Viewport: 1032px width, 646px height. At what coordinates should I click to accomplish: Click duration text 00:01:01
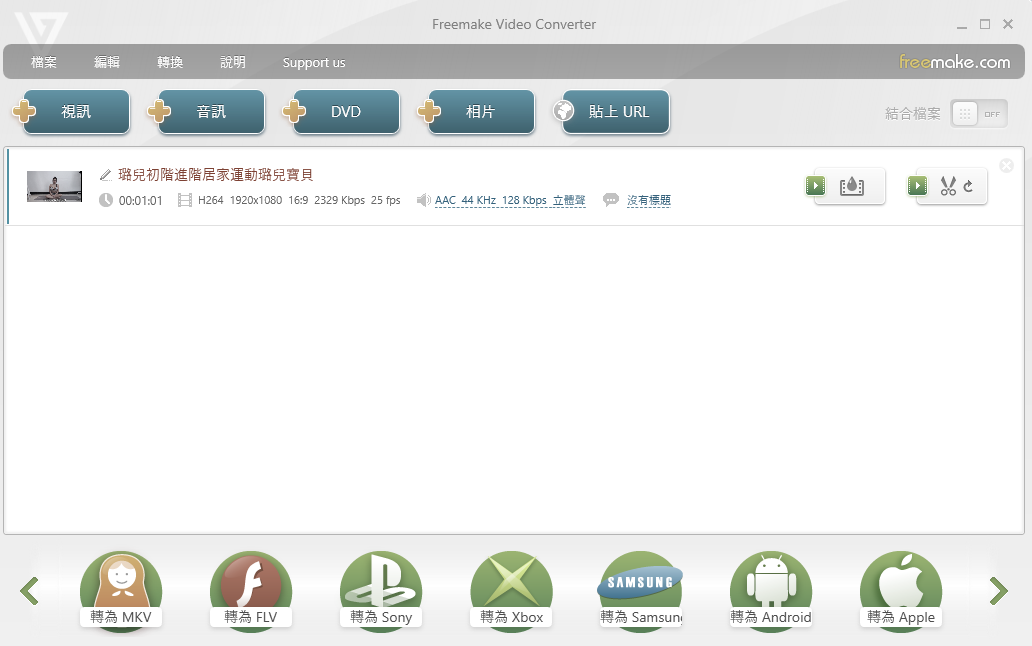coord(140,201)
